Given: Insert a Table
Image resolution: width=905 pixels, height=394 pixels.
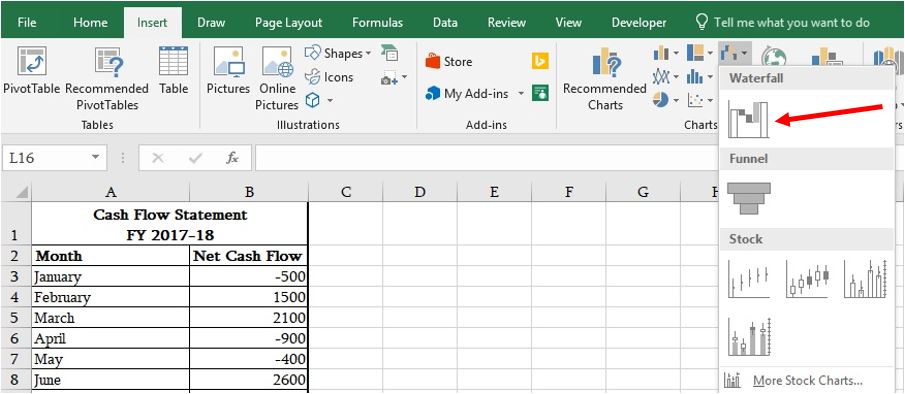Looking at the screenshot, I should (x=174, y=70).
